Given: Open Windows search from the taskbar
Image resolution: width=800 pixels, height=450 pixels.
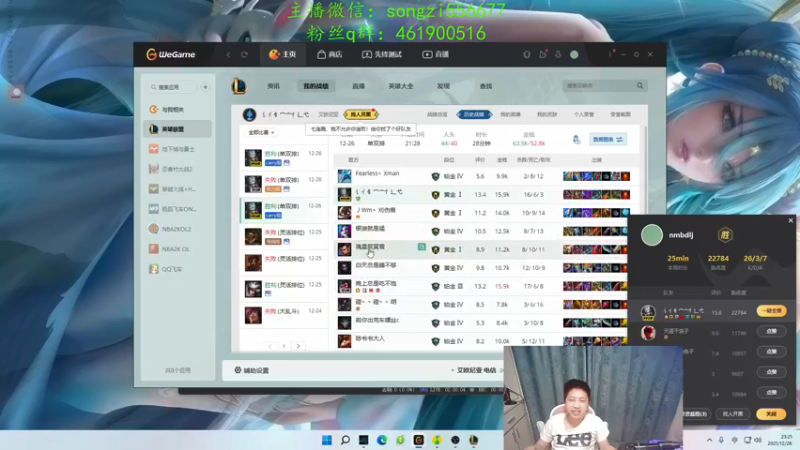Looking at the screenshot, I should tap(345, 440).
